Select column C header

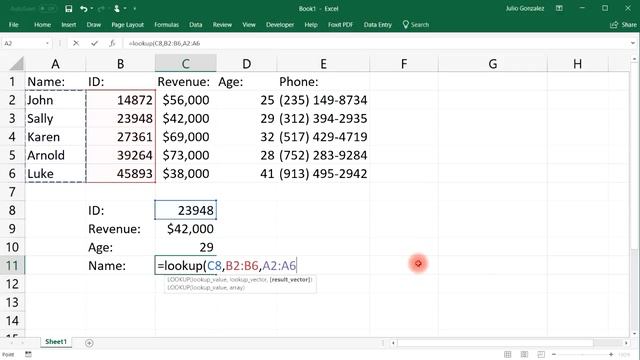point(185,64)
